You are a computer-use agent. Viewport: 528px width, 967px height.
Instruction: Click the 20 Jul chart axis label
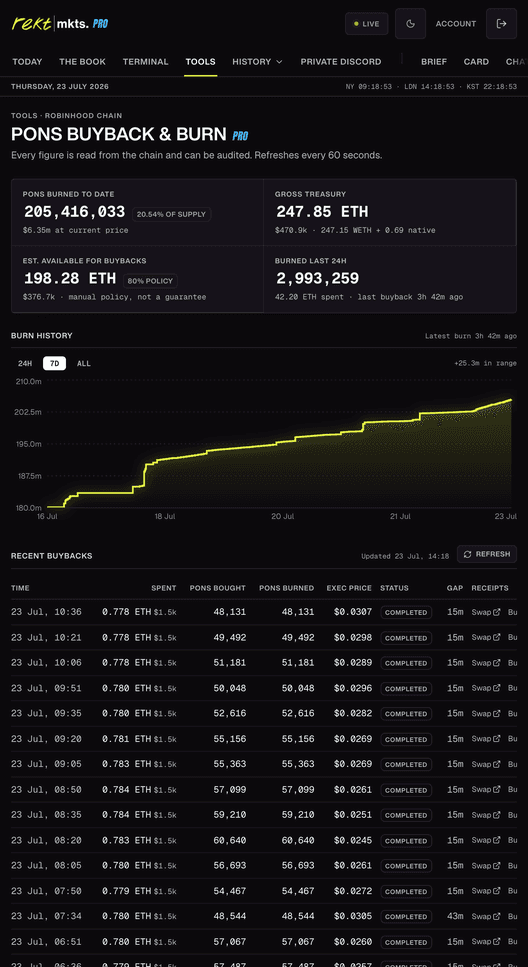(x=283, y=516)
